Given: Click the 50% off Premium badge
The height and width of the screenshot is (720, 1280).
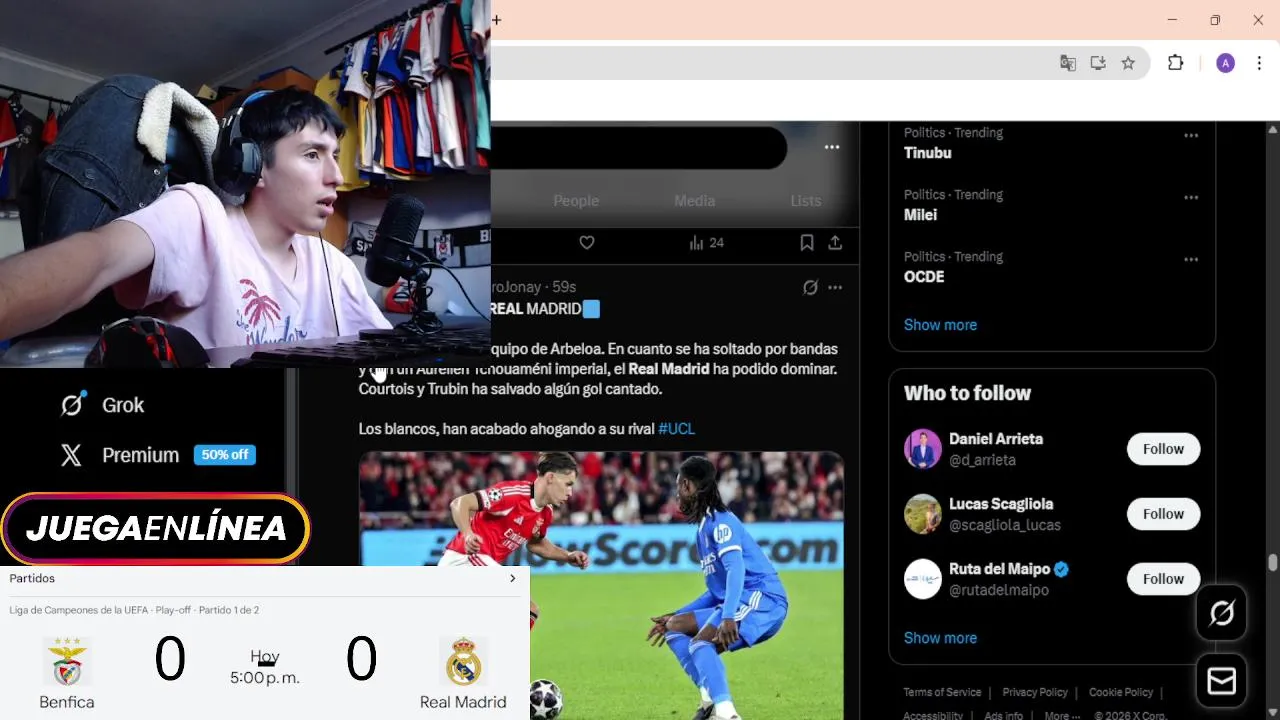Looking at the screenshot, I should [225, 455].
